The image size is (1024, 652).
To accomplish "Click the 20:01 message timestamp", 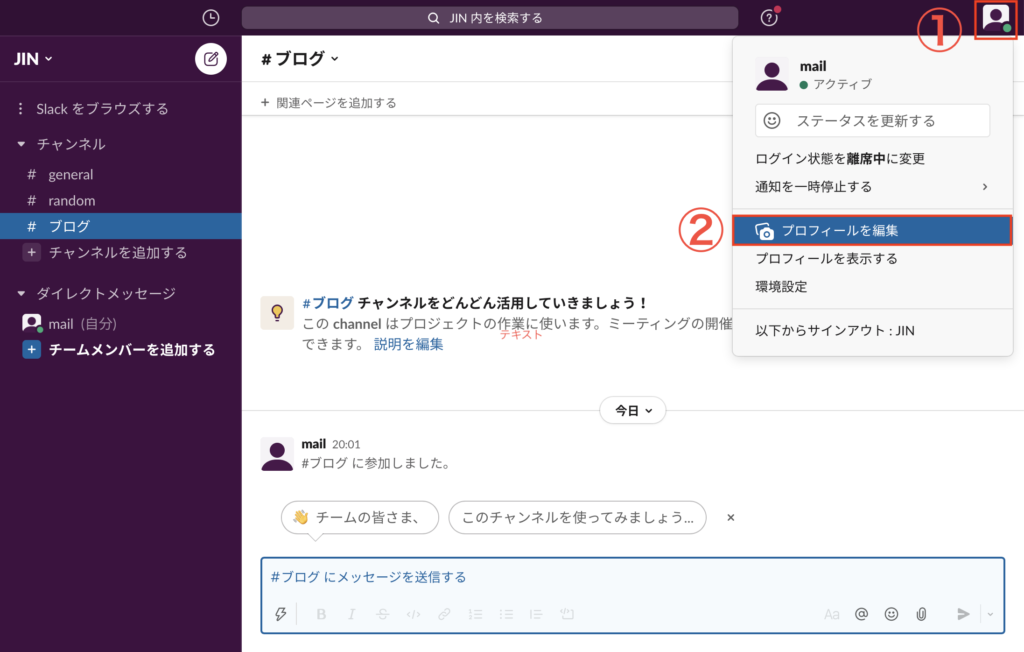I will (346, 444).
